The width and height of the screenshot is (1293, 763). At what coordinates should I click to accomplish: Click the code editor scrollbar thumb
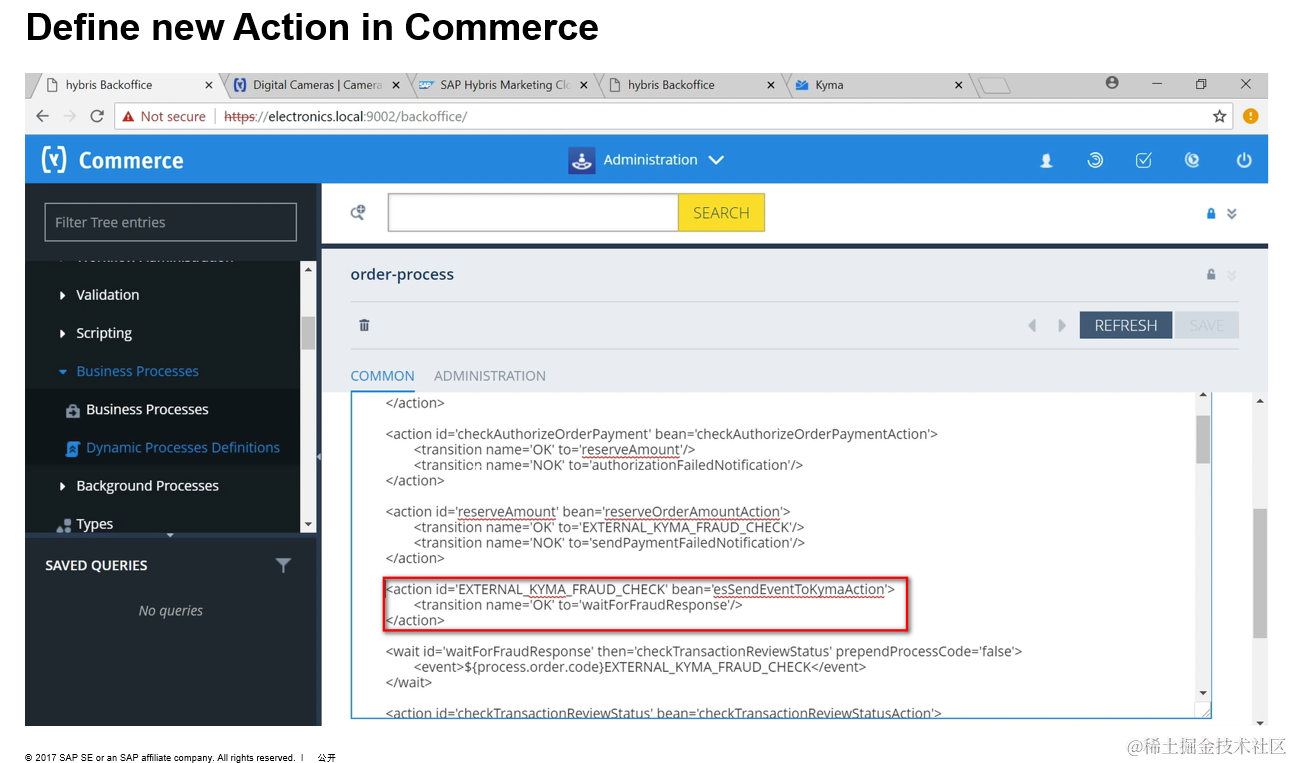click(x=1203, y=439)
